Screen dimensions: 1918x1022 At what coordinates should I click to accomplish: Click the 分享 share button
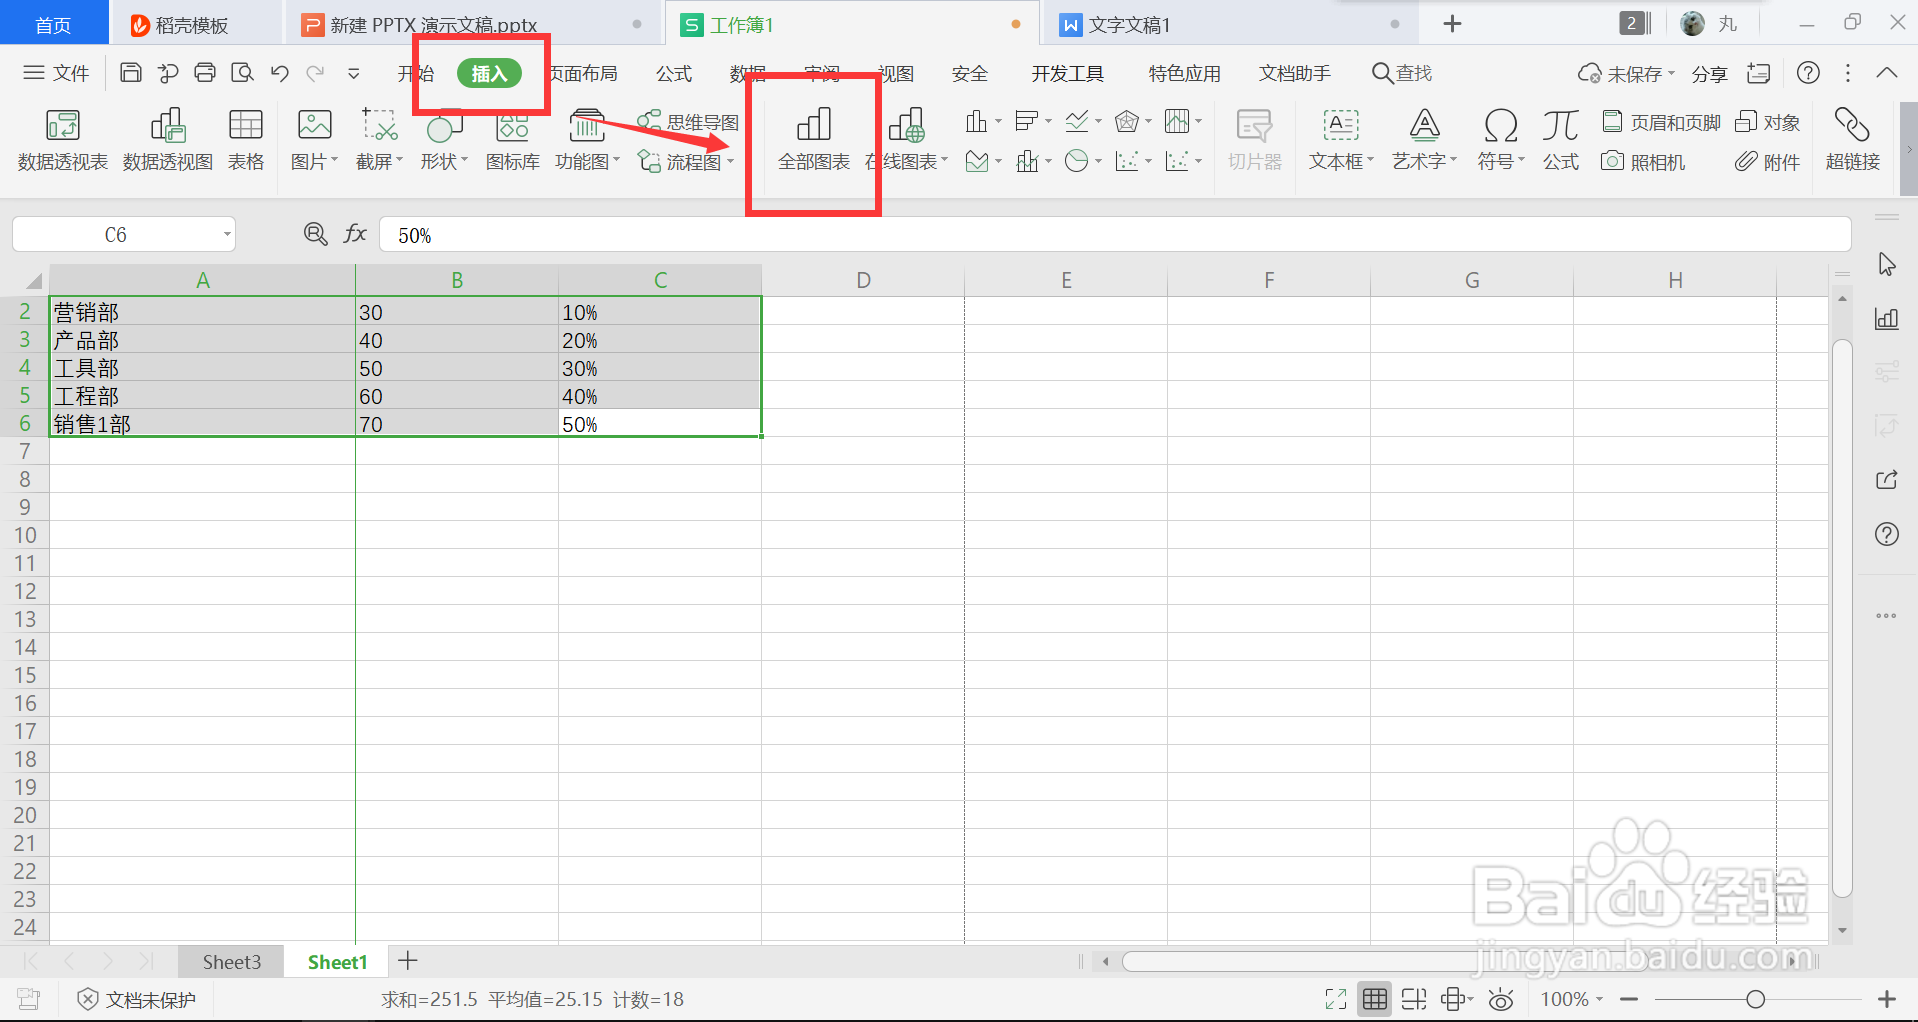(x=1710, y=74)
